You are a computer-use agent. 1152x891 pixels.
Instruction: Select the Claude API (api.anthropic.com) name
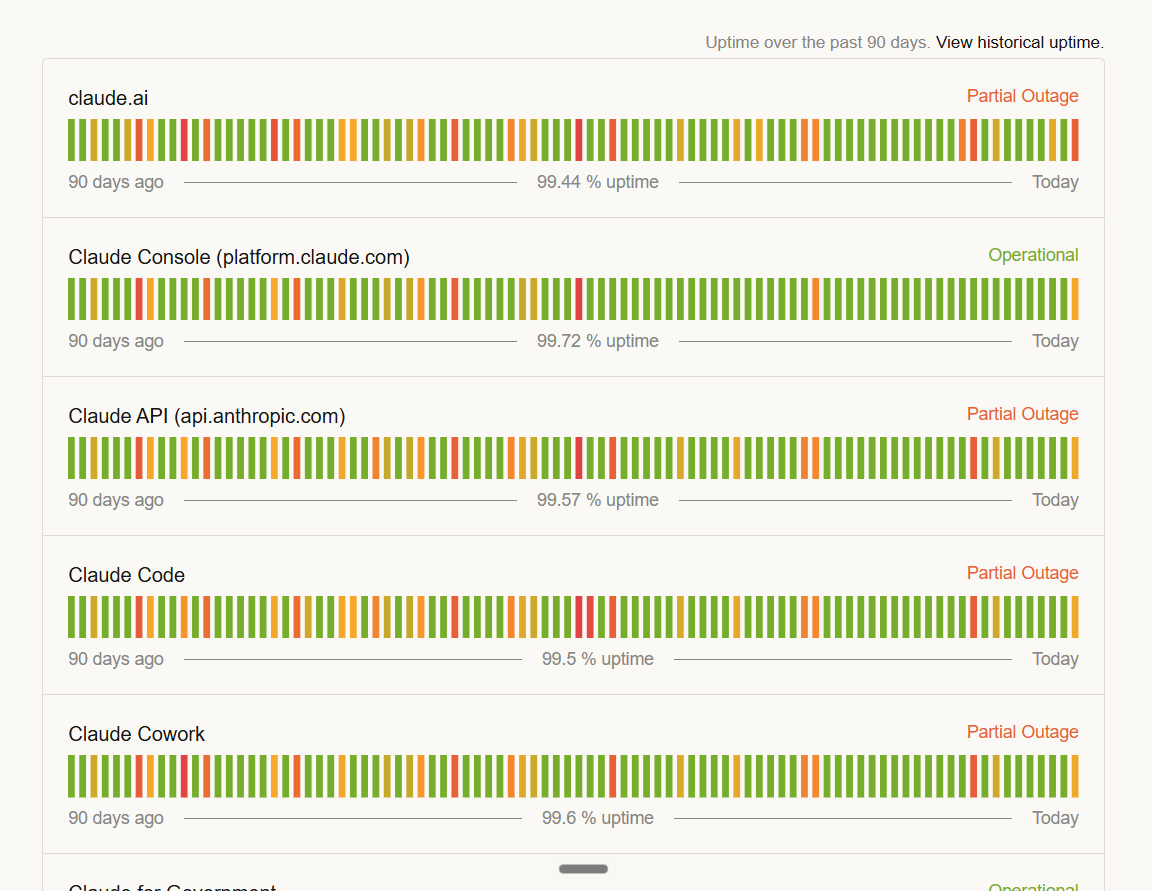coord(206,416)
